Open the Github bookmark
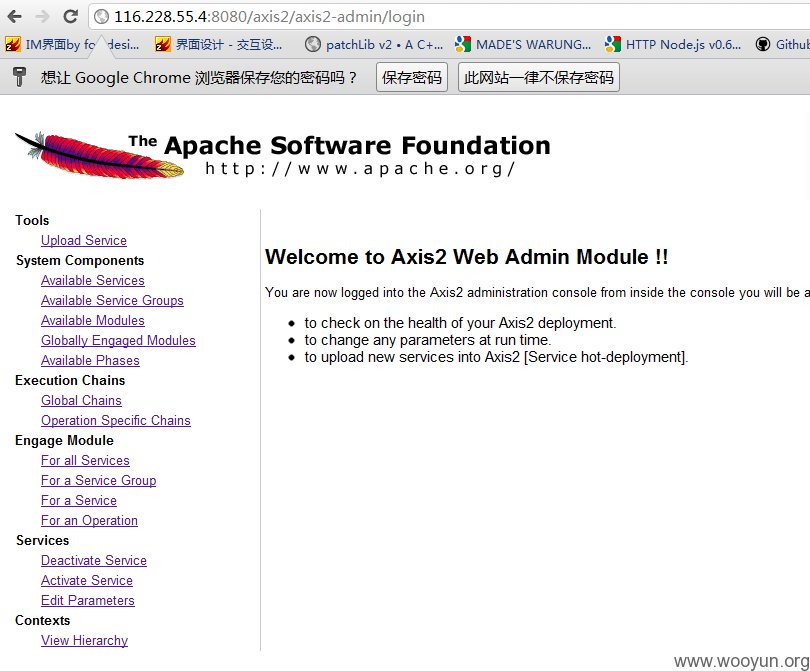Image resolution: width=810 pixels, height=671 pixels. point(782,44)
